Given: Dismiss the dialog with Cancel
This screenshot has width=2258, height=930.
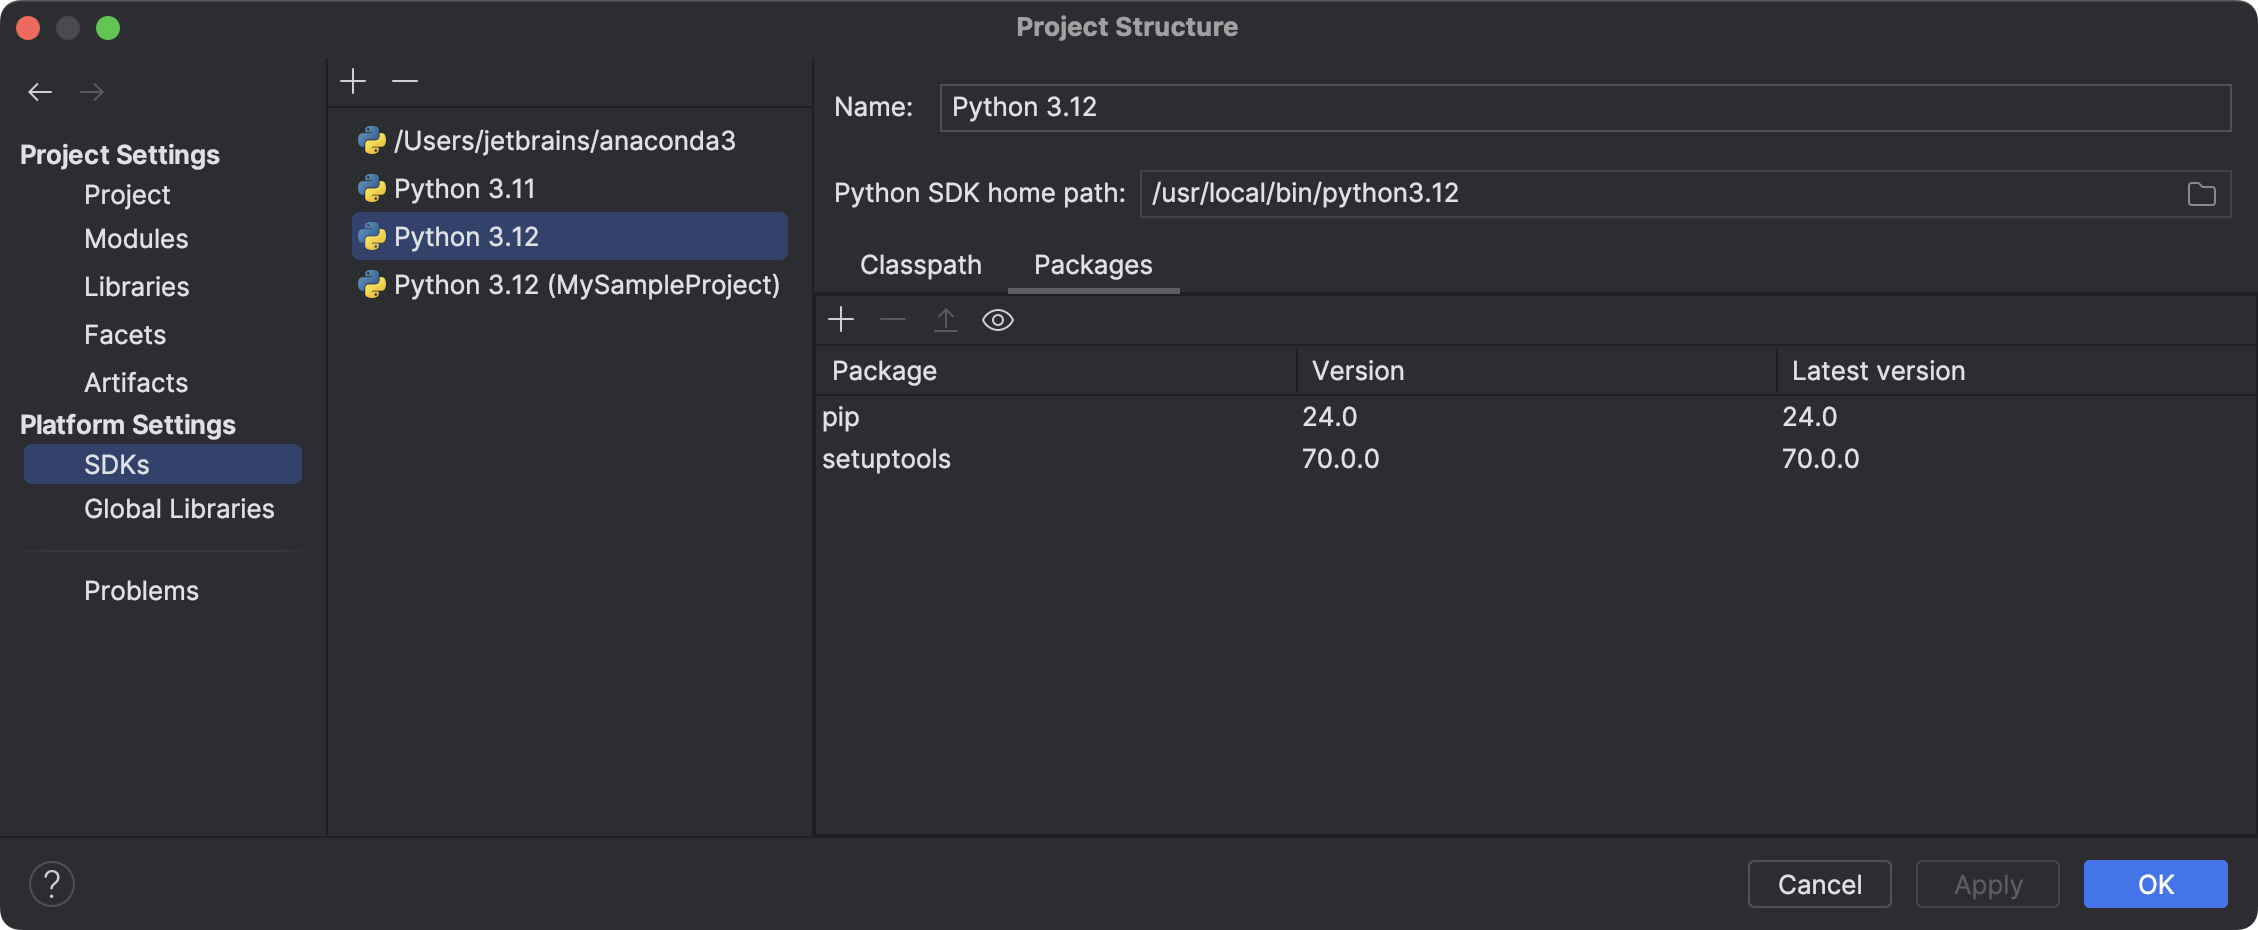Looking at the screenshot, I should (x=1819, y=883).
